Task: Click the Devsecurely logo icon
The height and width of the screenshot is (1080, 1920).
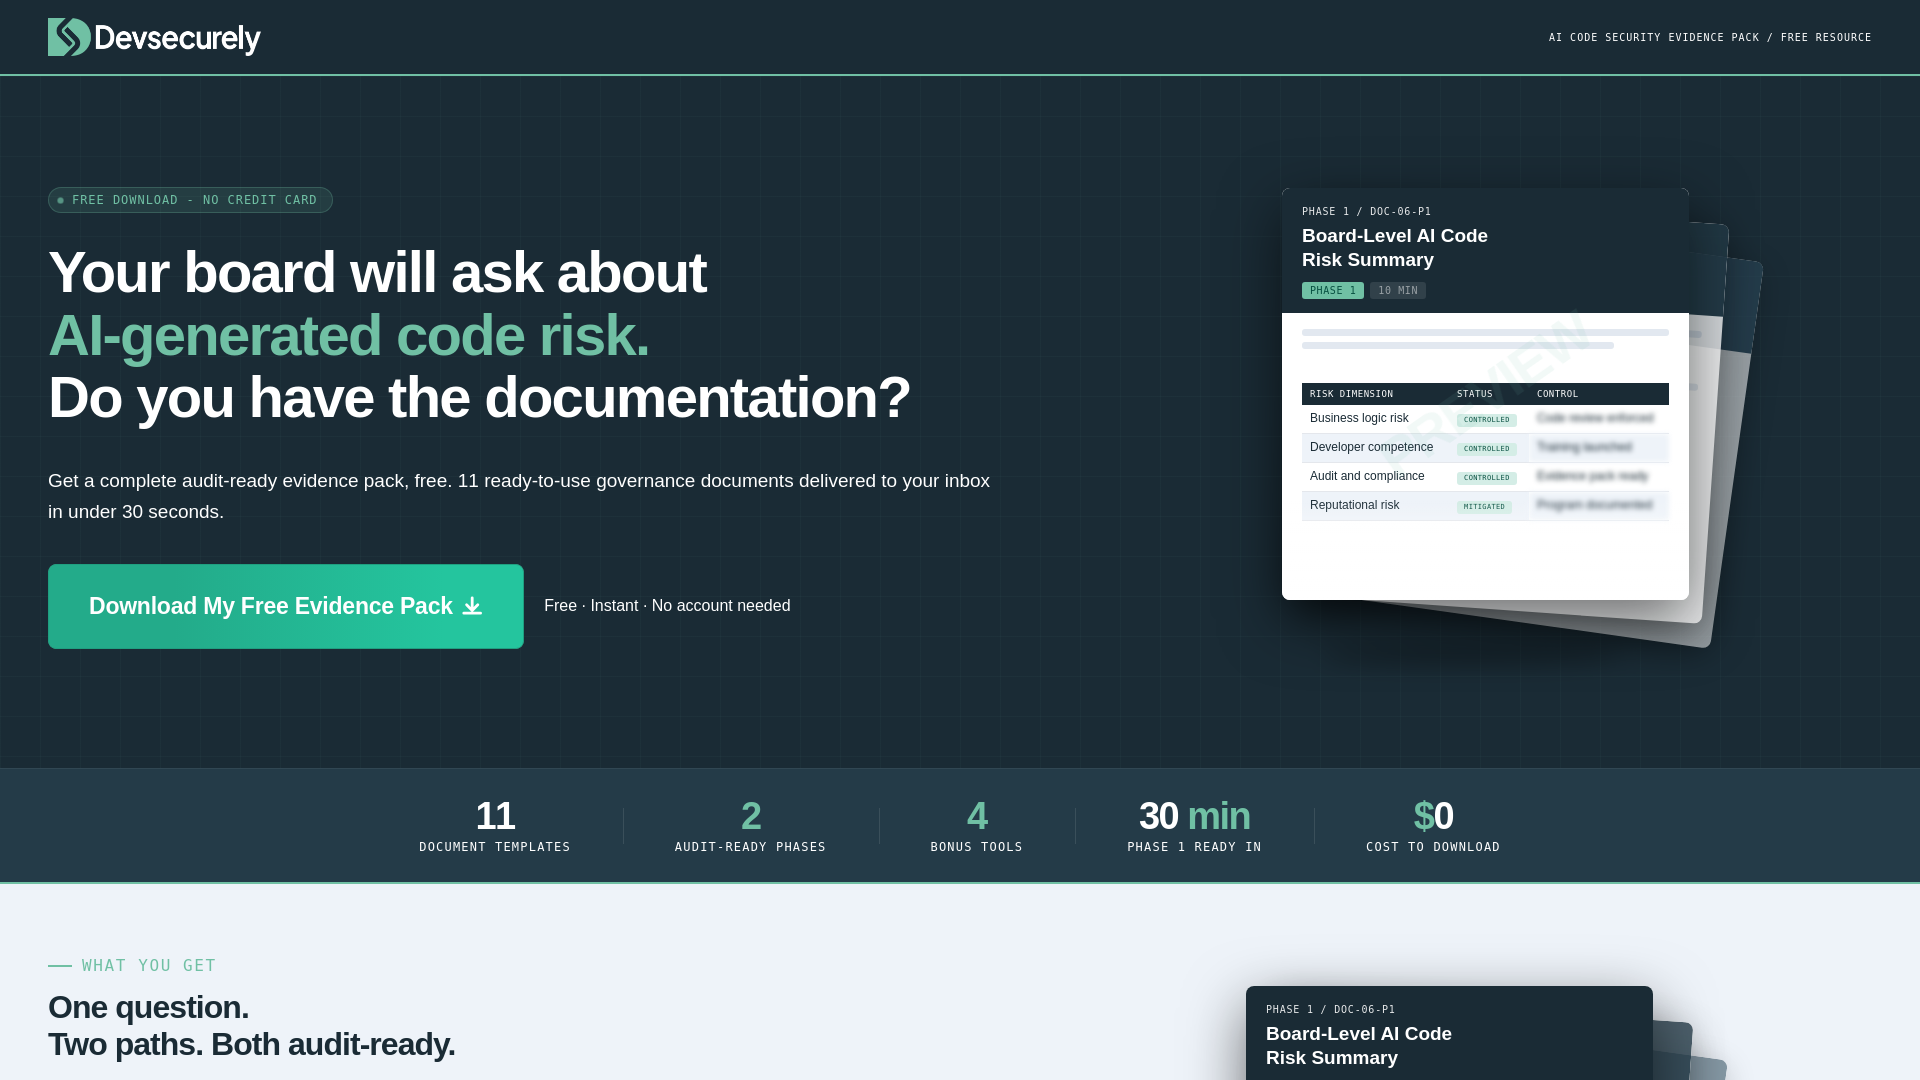Action: 69,37
